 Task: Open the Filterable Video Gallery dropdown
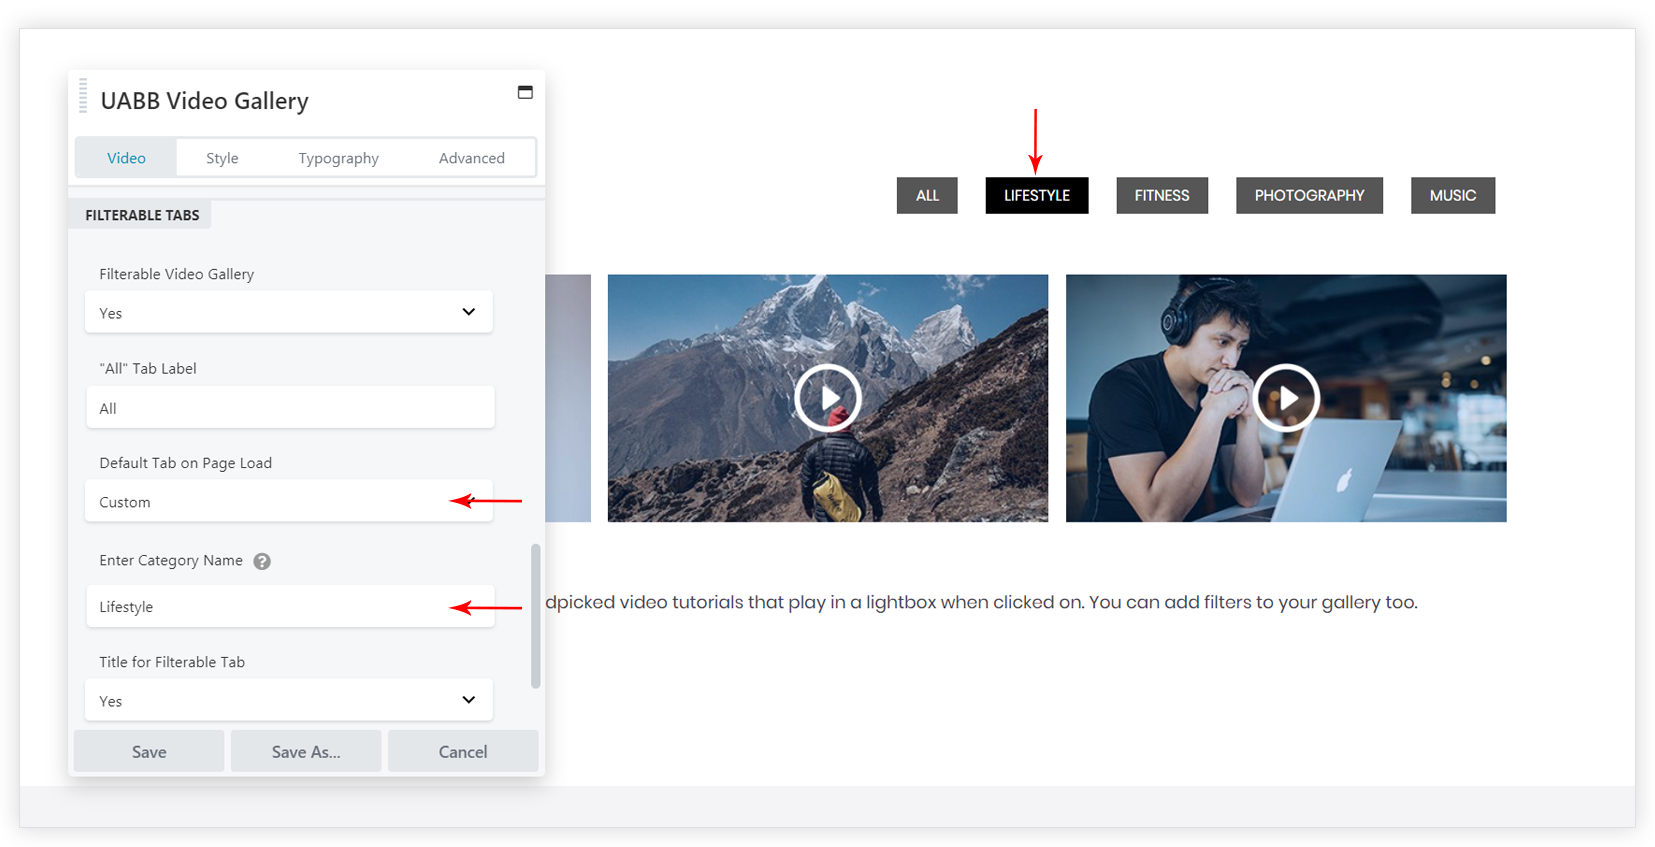click(289, 313)
